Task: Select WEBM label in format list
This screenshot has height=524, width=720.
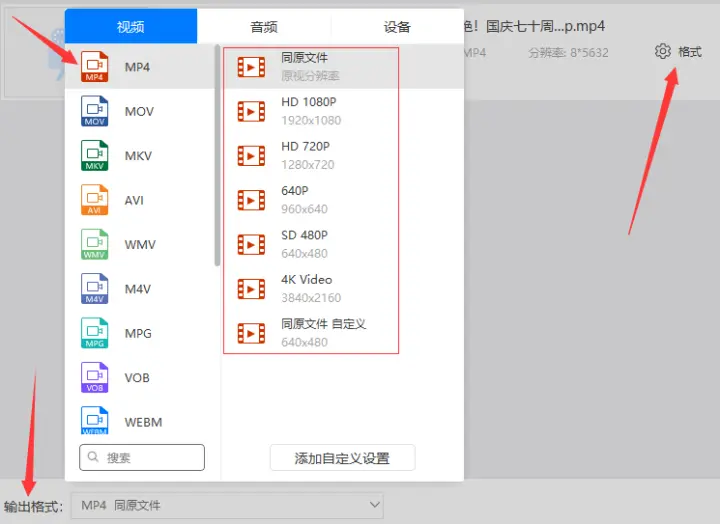Action: 143,422
